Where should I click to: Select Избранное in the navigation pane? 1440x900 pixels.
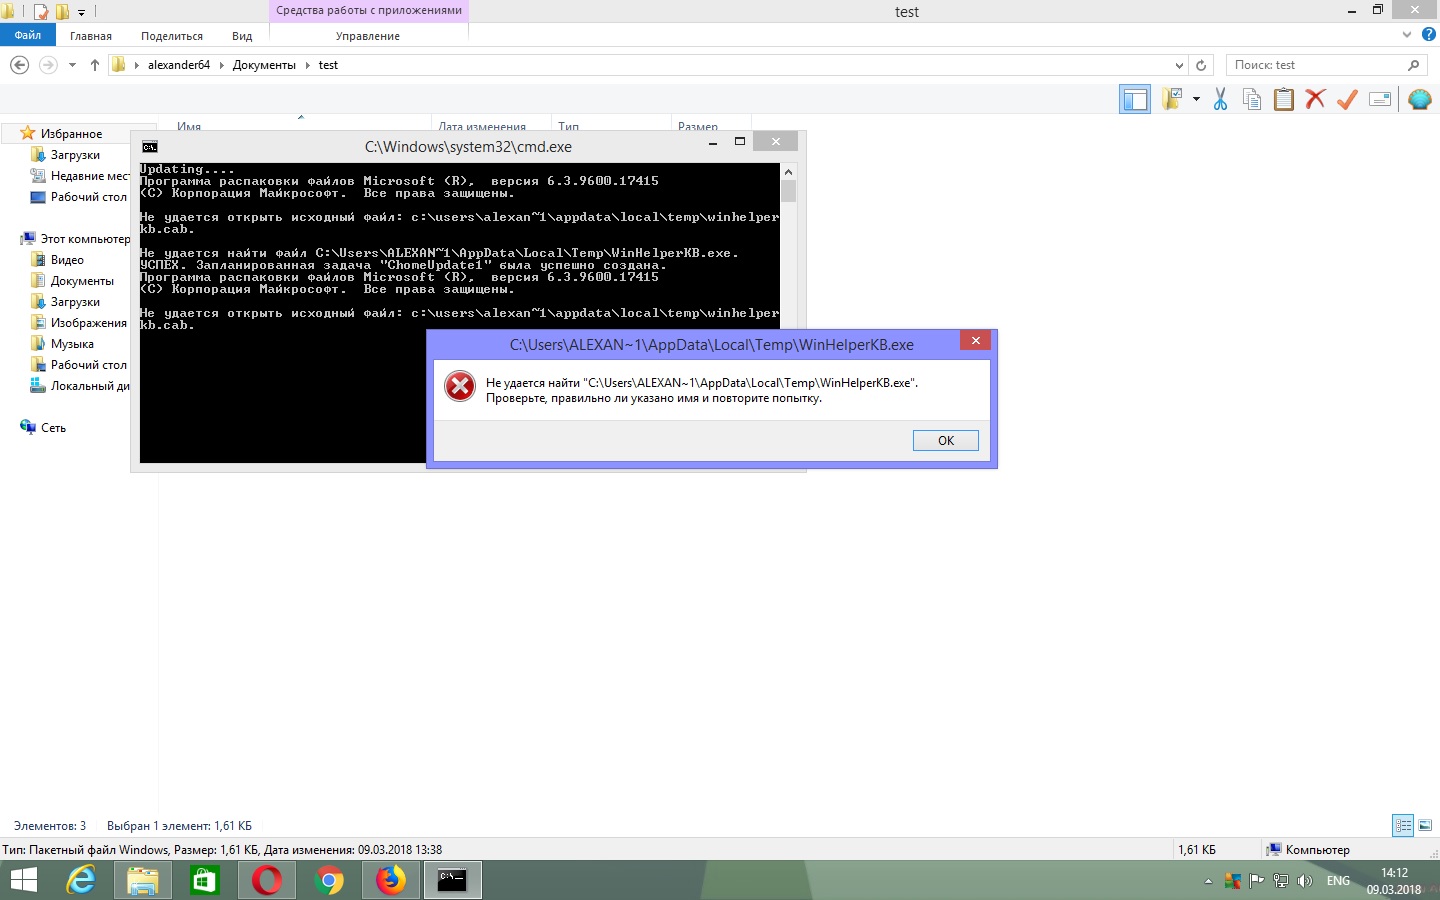[x=71, y=134]
